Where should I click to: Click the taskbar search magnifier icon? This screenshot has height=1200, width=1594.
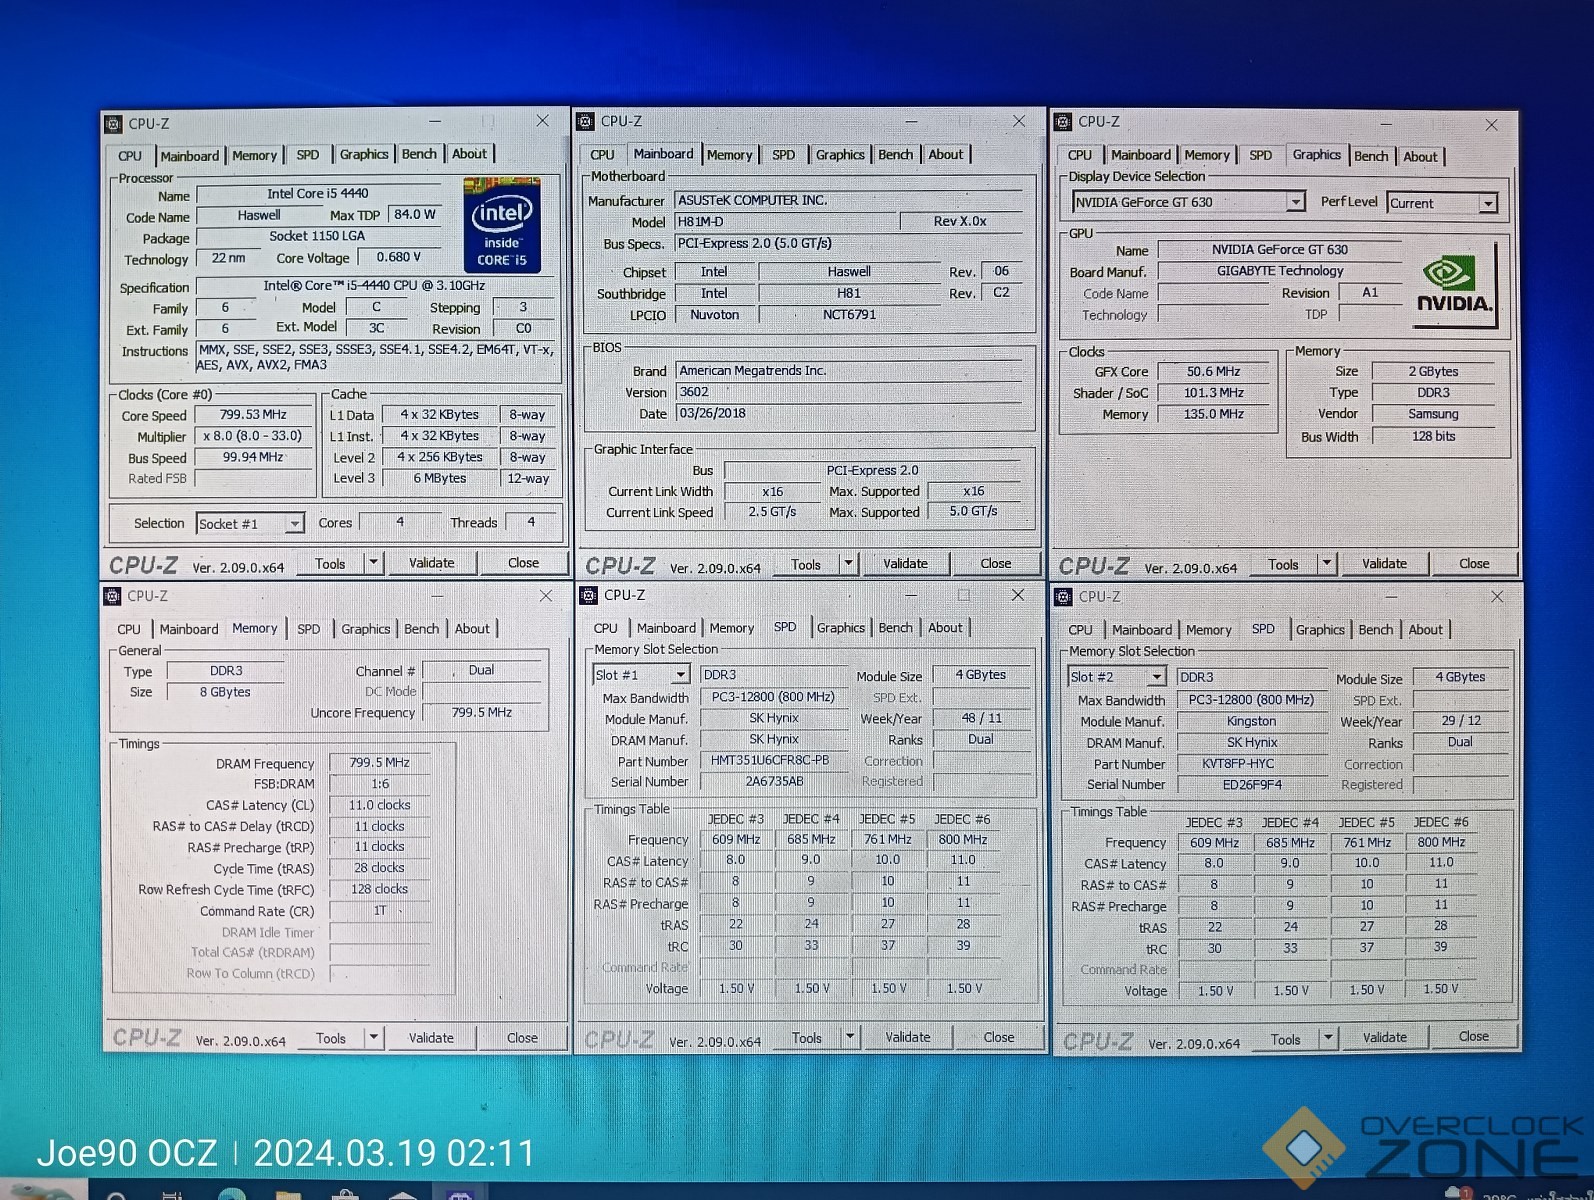point(116,1194)
